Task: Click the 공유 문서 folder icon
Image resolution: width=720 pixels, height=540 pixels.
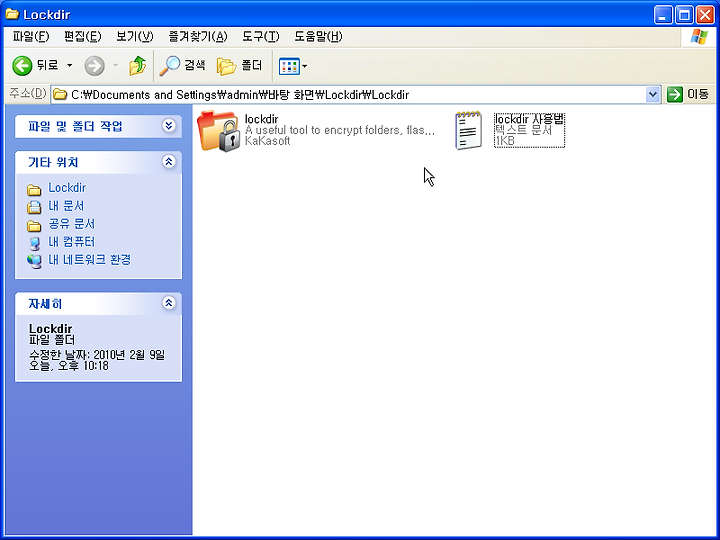Action: pos(34,225)
